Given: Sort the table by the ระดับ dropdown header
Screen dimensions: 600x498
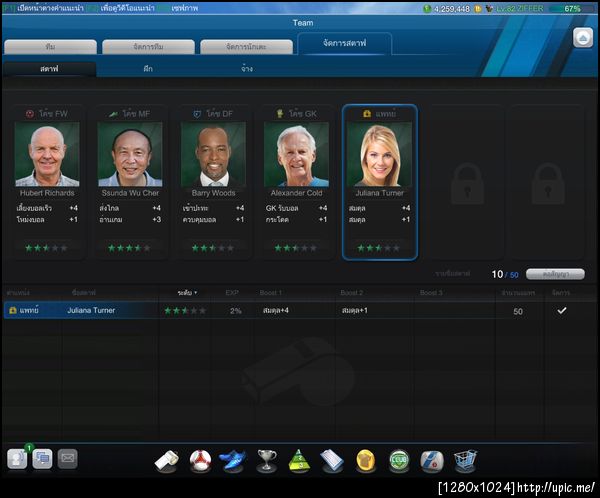Looking at the screenshot, I should (187, 293).
